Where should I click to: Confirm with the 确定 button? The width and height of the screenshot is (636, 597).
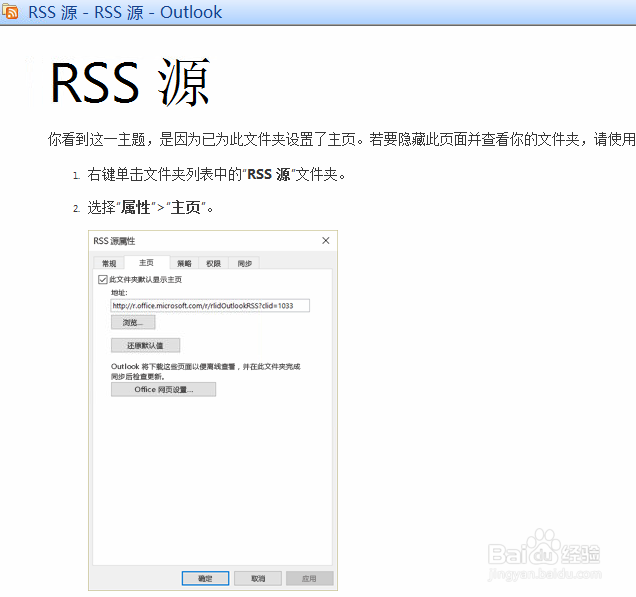[x=205, y=578]
